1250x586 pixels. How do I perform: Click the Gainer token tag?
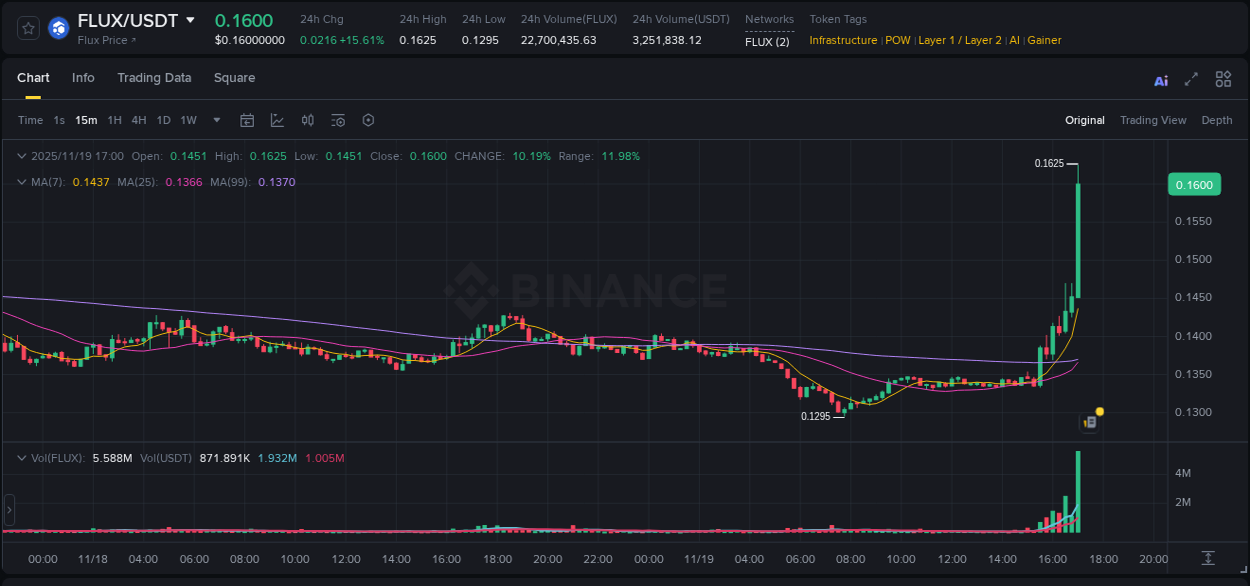pyautogui.click(x=1044, y=40)
